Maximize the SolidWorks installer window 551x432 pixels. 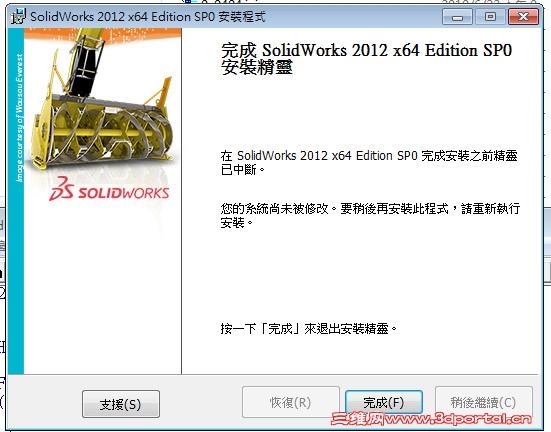pyautogui.click(x=490, y=17)
